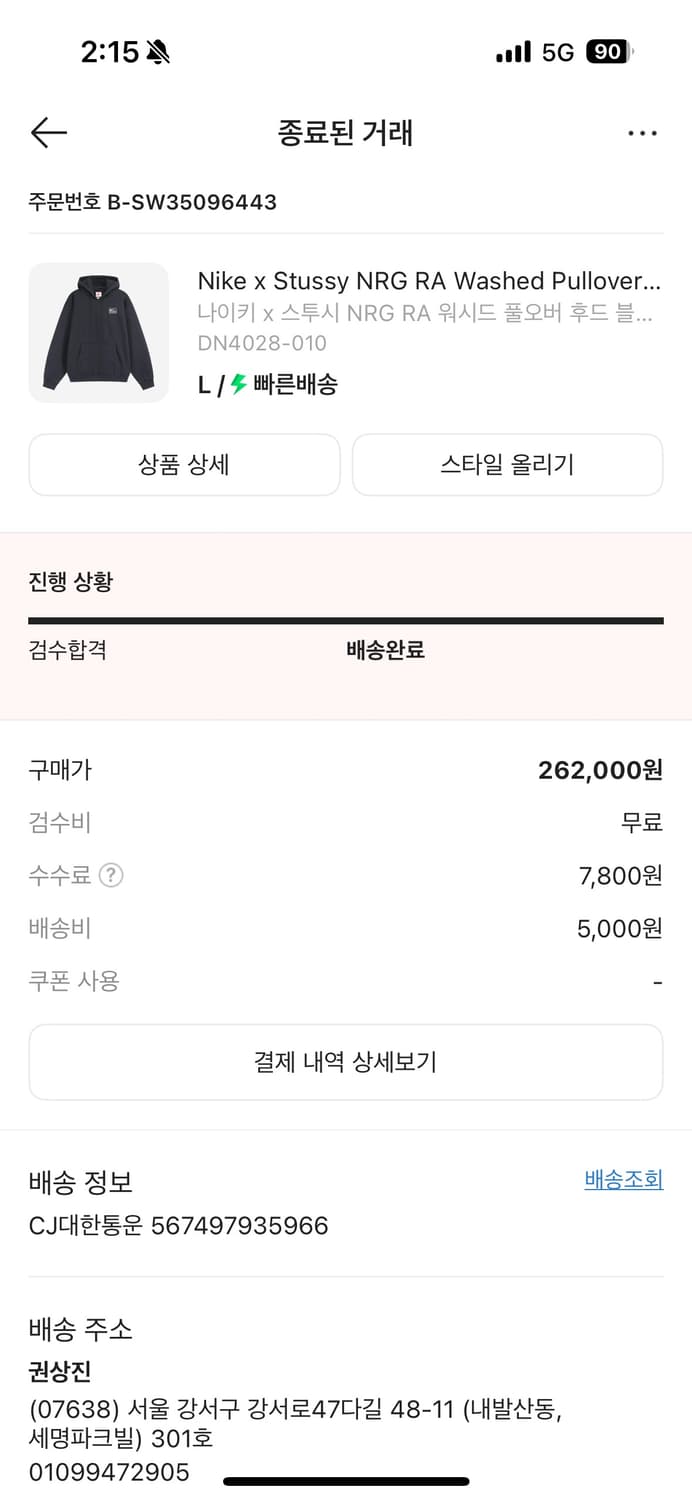The width and height of the screenshot is (692, 1500).
Task: Tap the back arrow to leave 종료된 거래
Action: (48, 133)
